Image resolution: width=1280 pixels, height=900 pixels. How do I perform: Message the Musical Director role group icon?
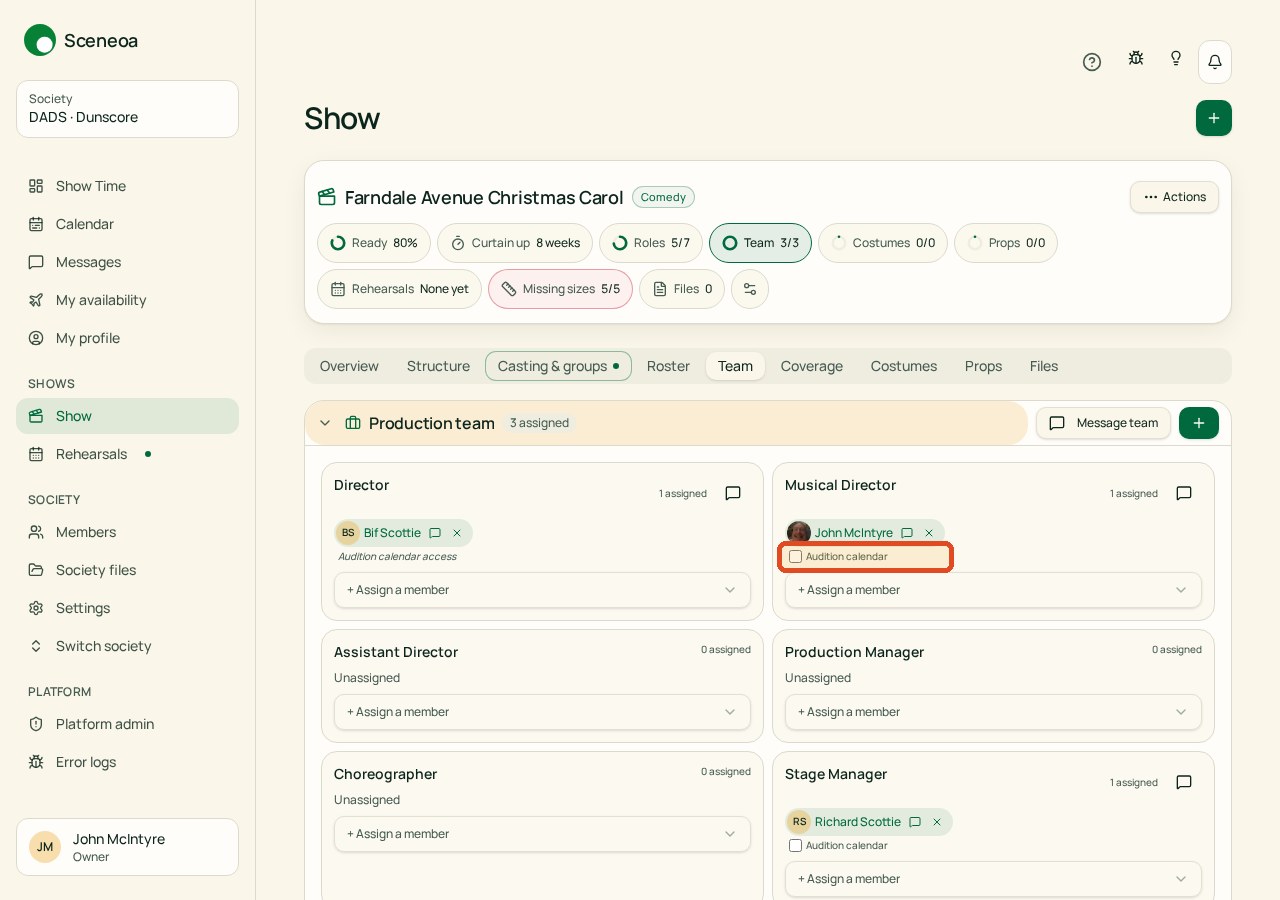1184,493
